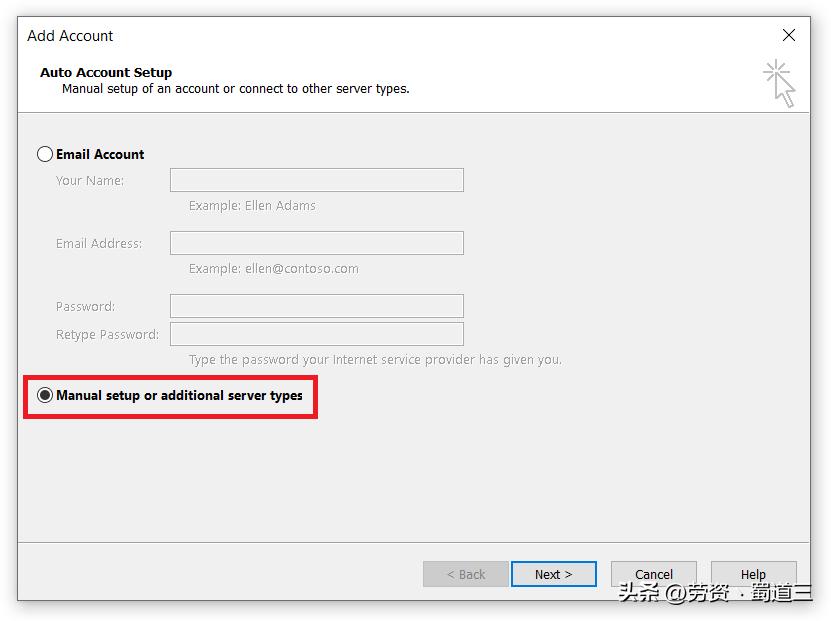Click the Your Name input field
The width and height of the screenshot is (831, 621).
pyautogui.click(x=316, y=180)
